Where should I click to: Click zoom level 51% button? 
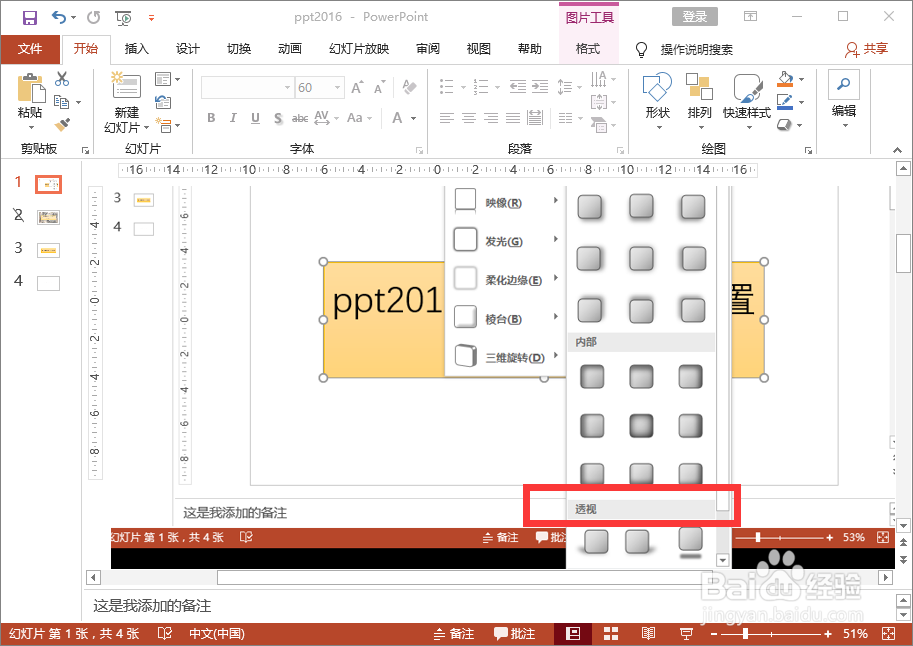[x=855, y=634]
